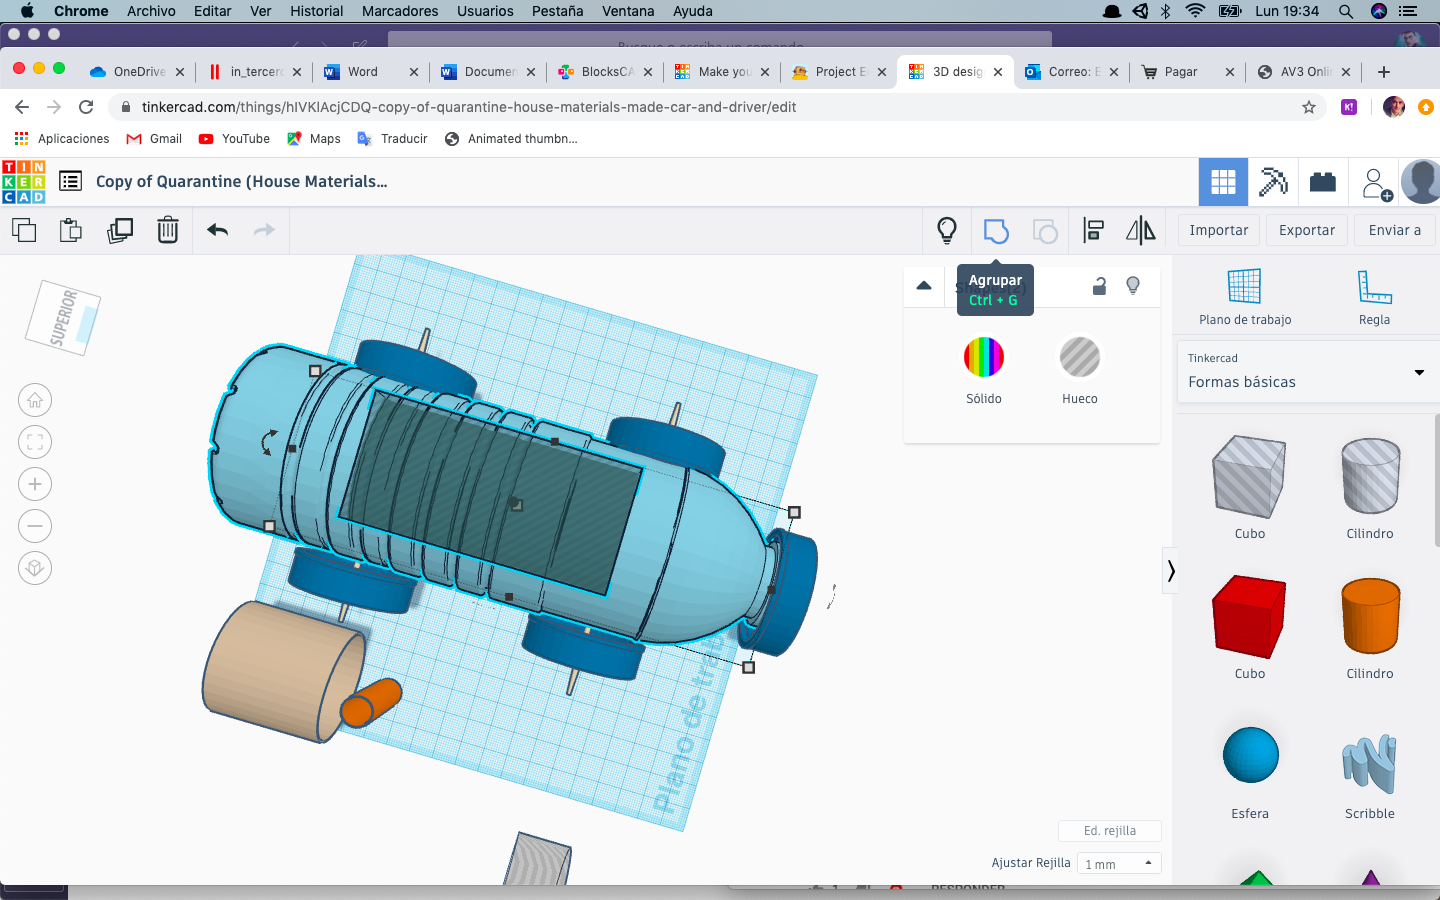Click the Mirror tool icon
This screenshot has width=1440, height=900.
[1141, 231]
